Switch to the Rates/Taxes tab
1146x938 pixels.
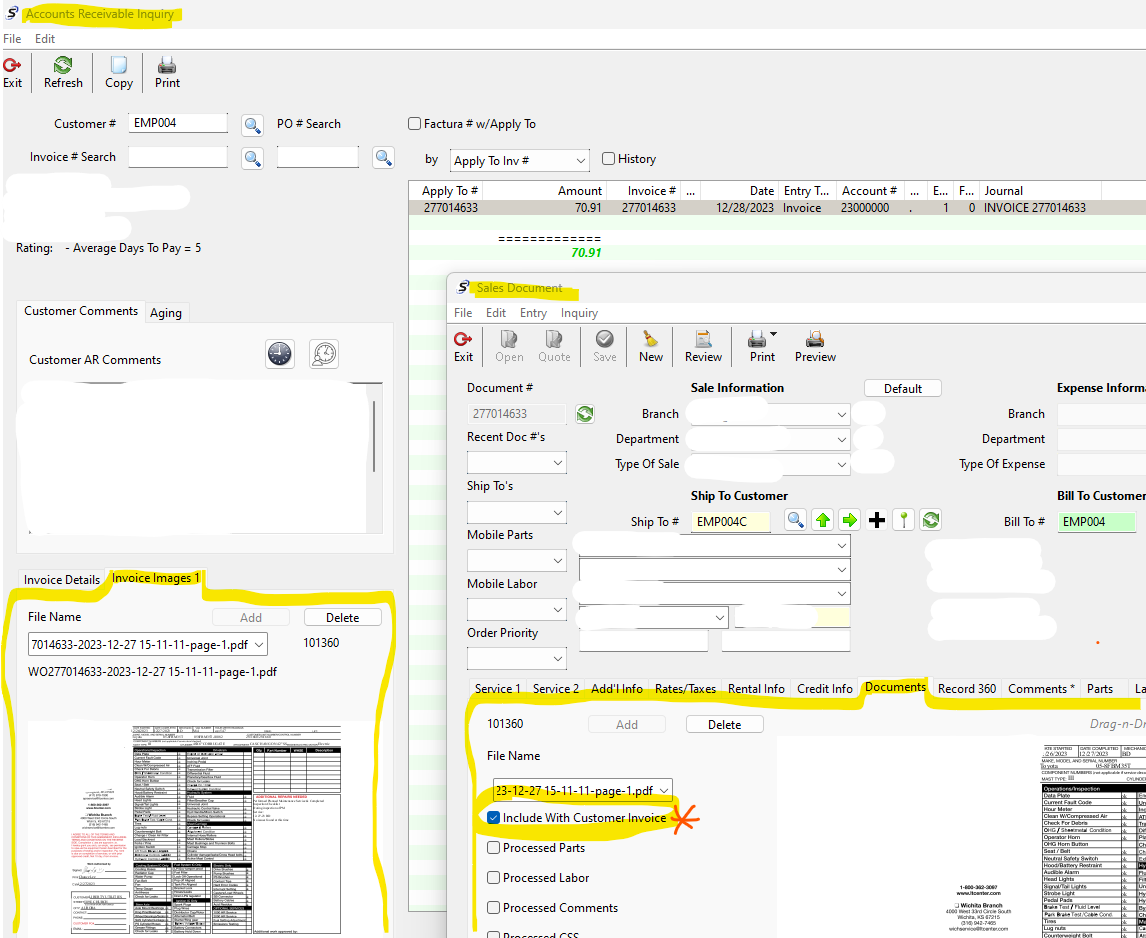(685, 689)
